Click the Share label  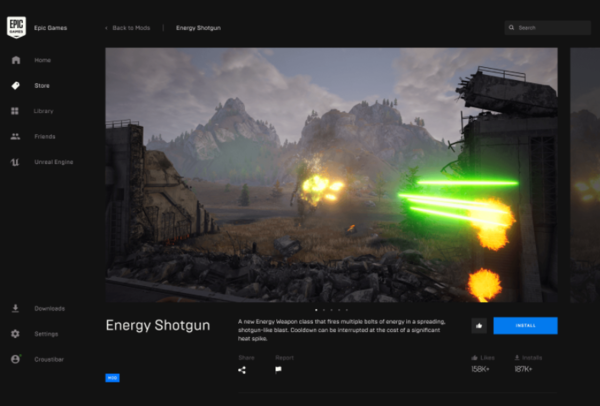[x=246, y=358]
